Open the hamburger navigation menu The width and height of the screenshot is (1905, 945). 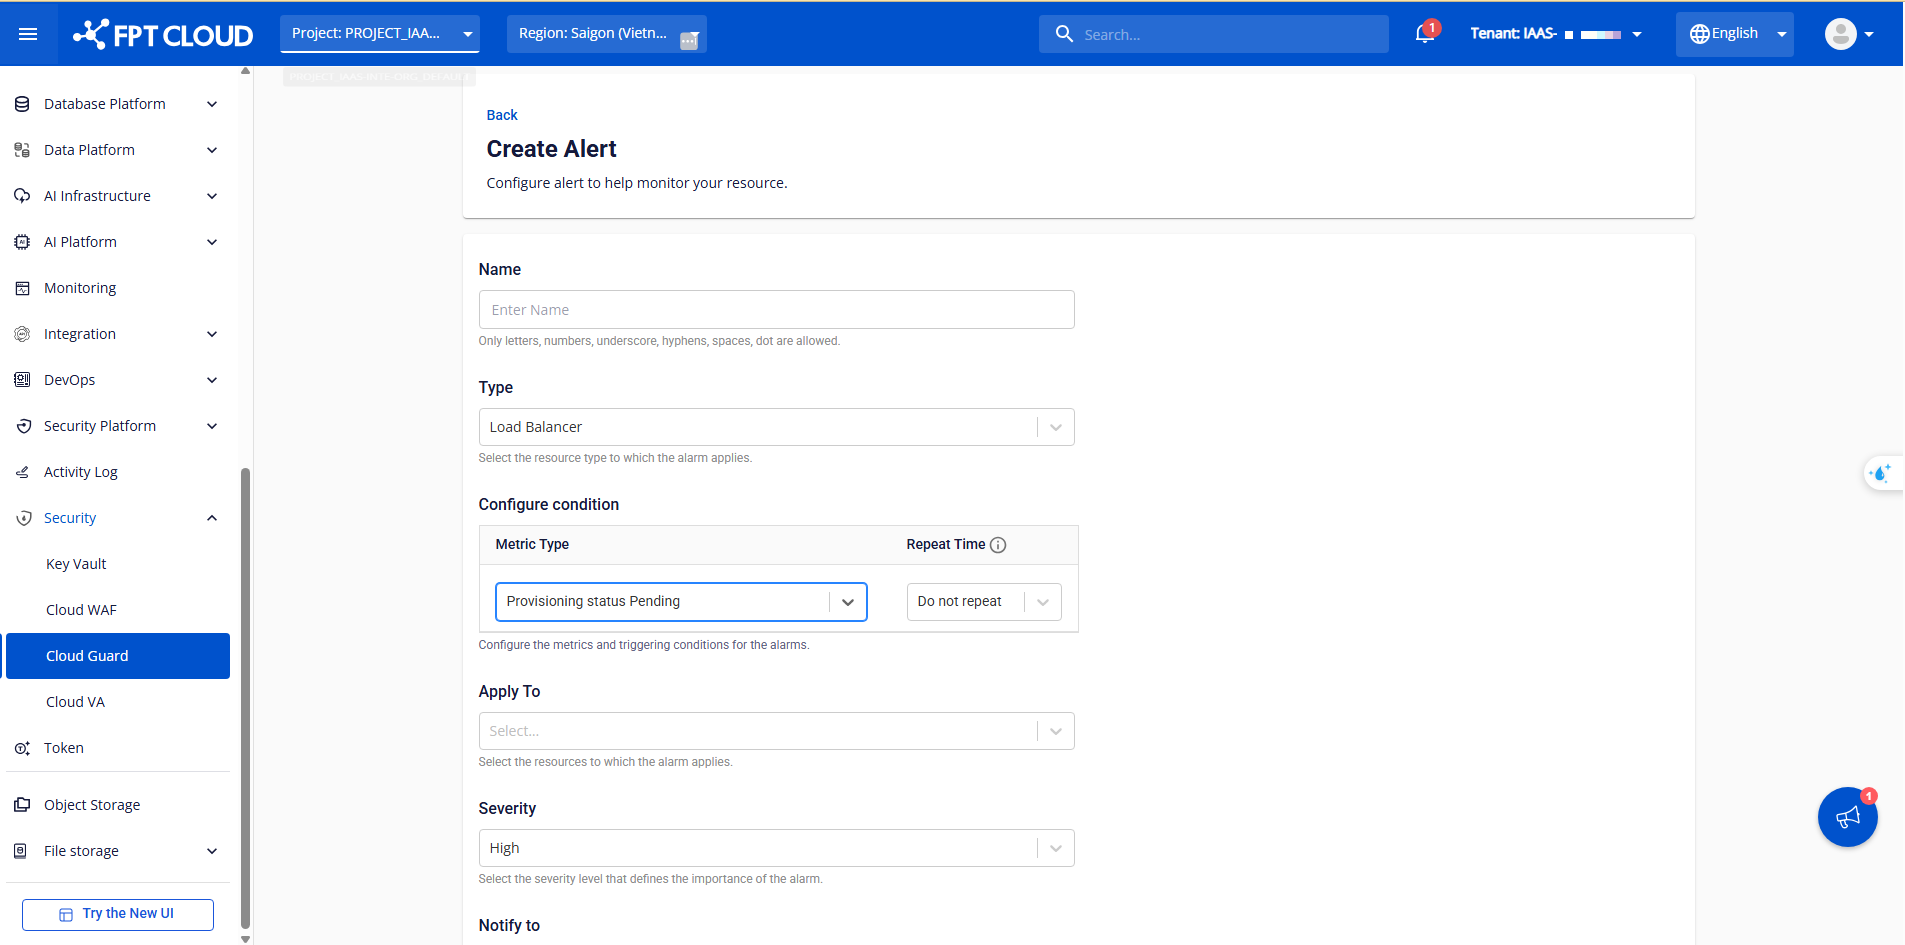pos(28,34)
